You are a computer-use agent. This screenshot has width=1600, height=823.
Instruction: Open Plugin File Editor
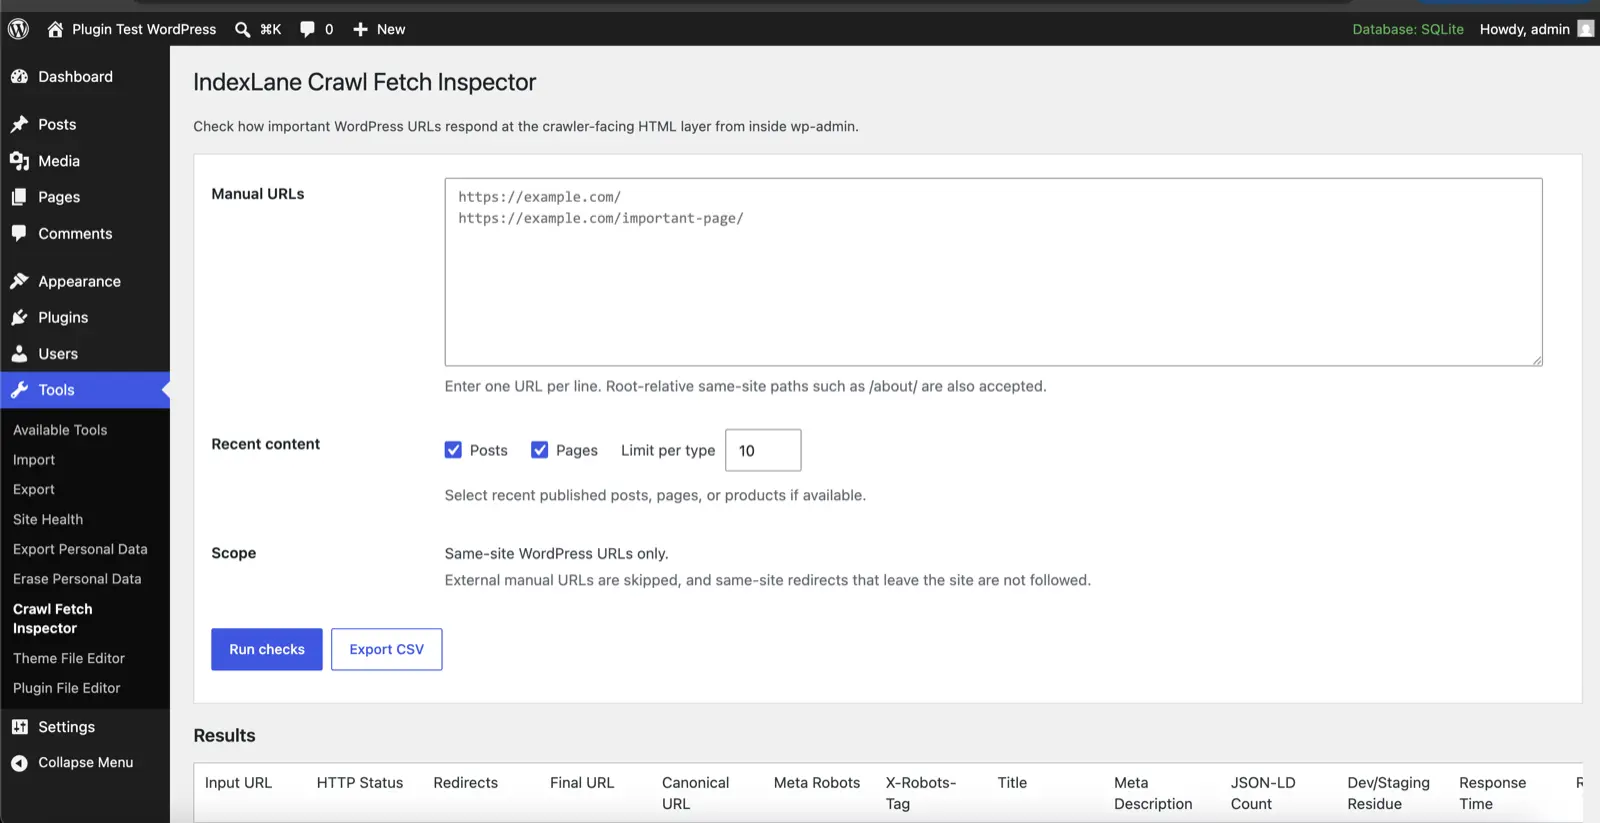(x=67, y=688)
